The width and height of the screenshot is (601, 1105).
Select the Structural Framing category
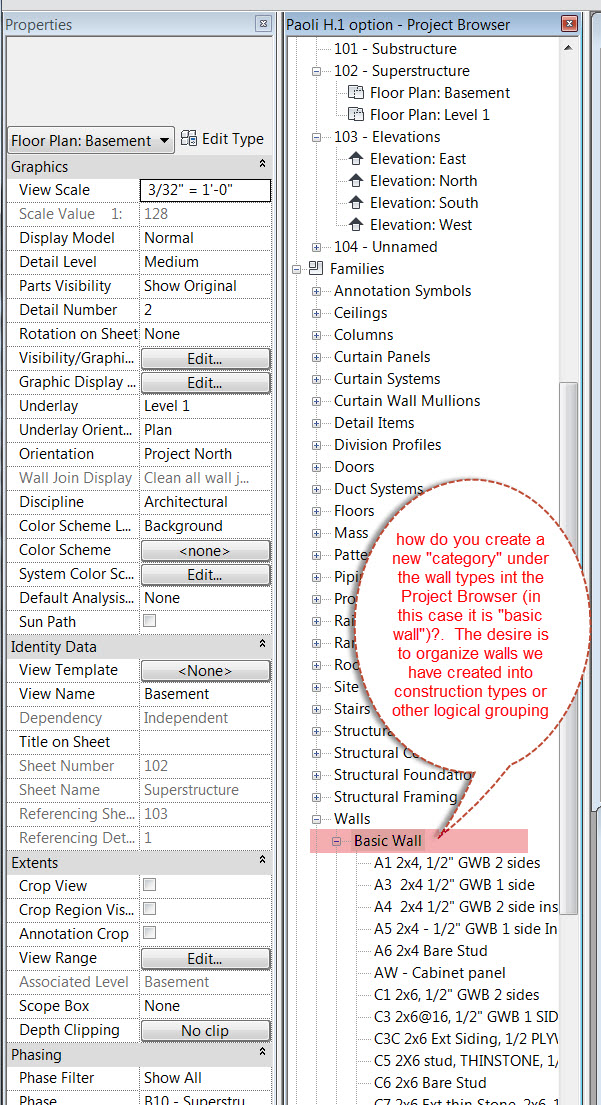[395, 797]
